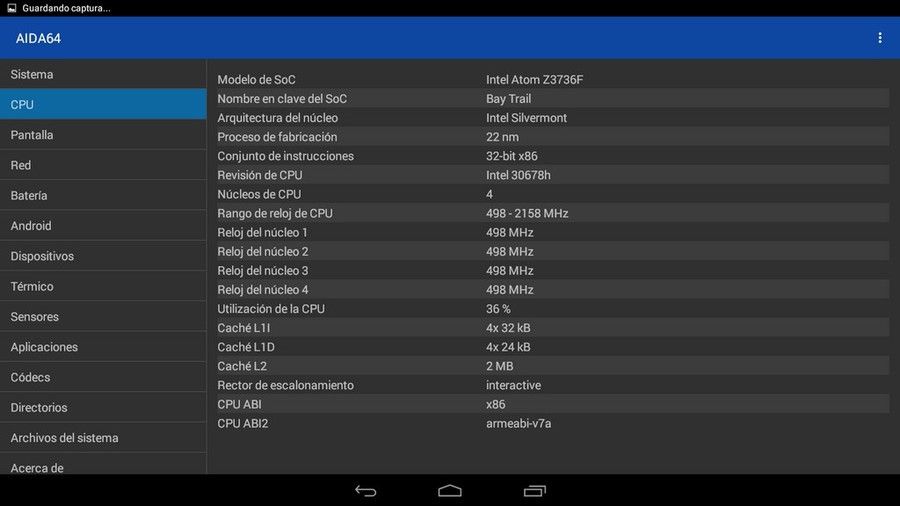This screenshot has height=506, width=900.
Task: Open the Sensores section
Action: tap(103, 317)
